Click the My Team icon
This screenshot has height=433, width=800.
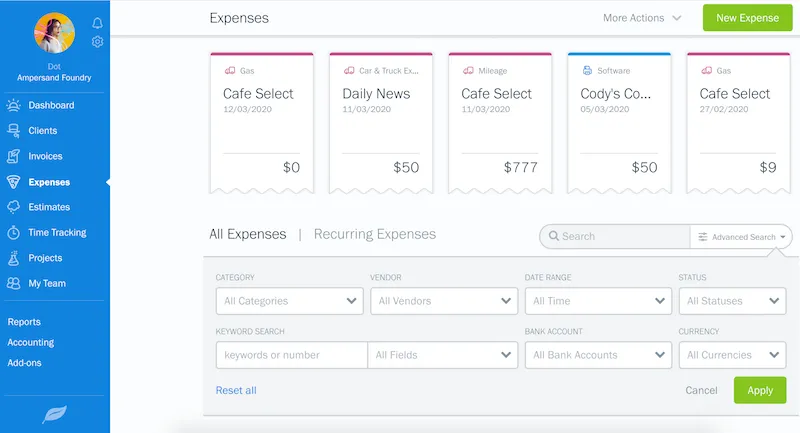coord(14,283)
